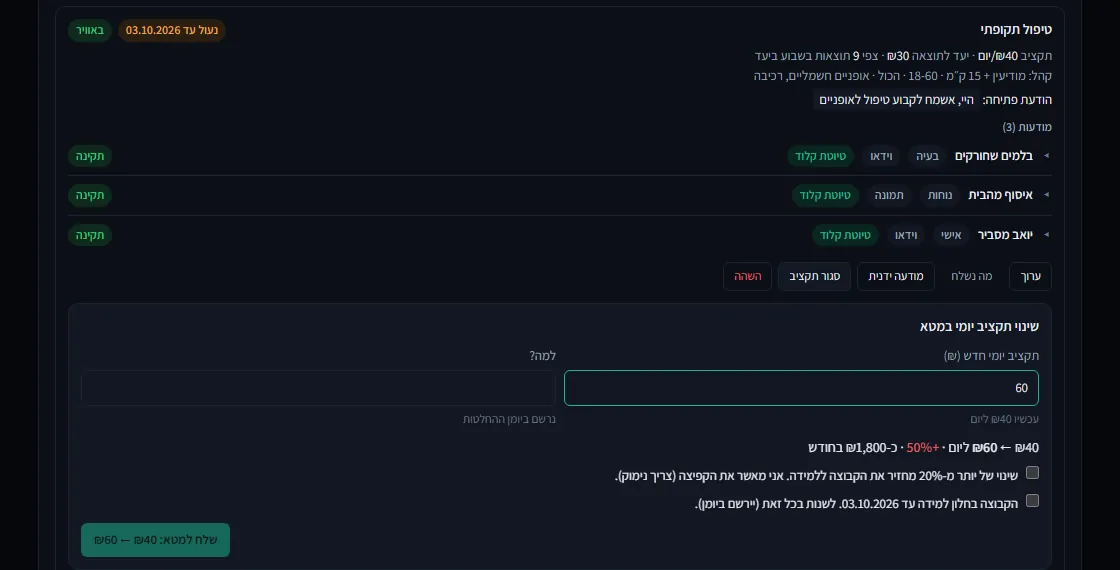Click the טיוטת קלוד tag on יואב מסביר

click(845, 235)
